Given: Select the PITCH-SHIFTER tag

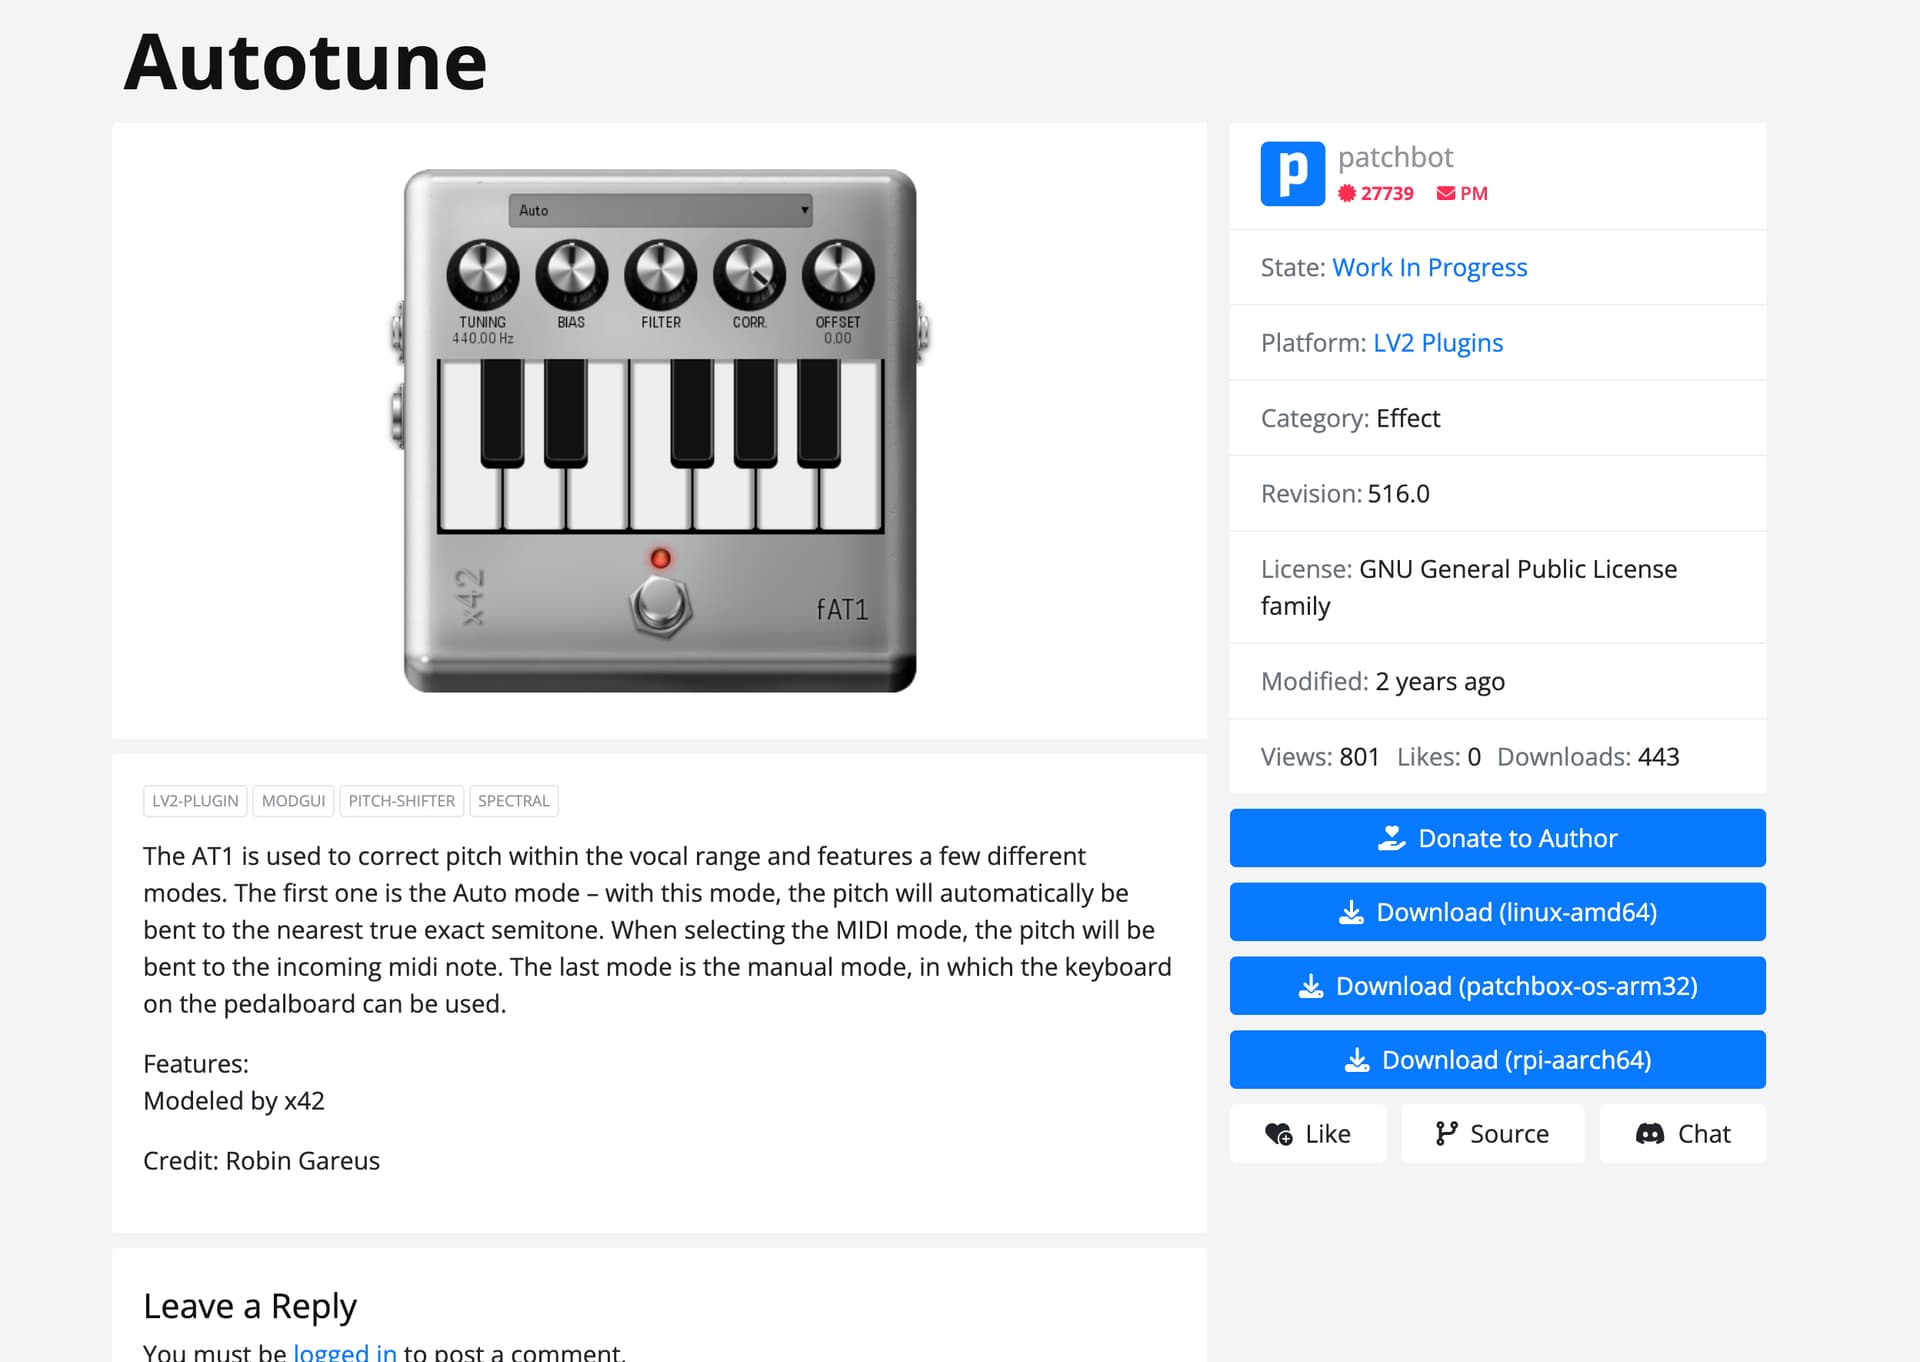Looking at the screenshot, I should (401, 801).
